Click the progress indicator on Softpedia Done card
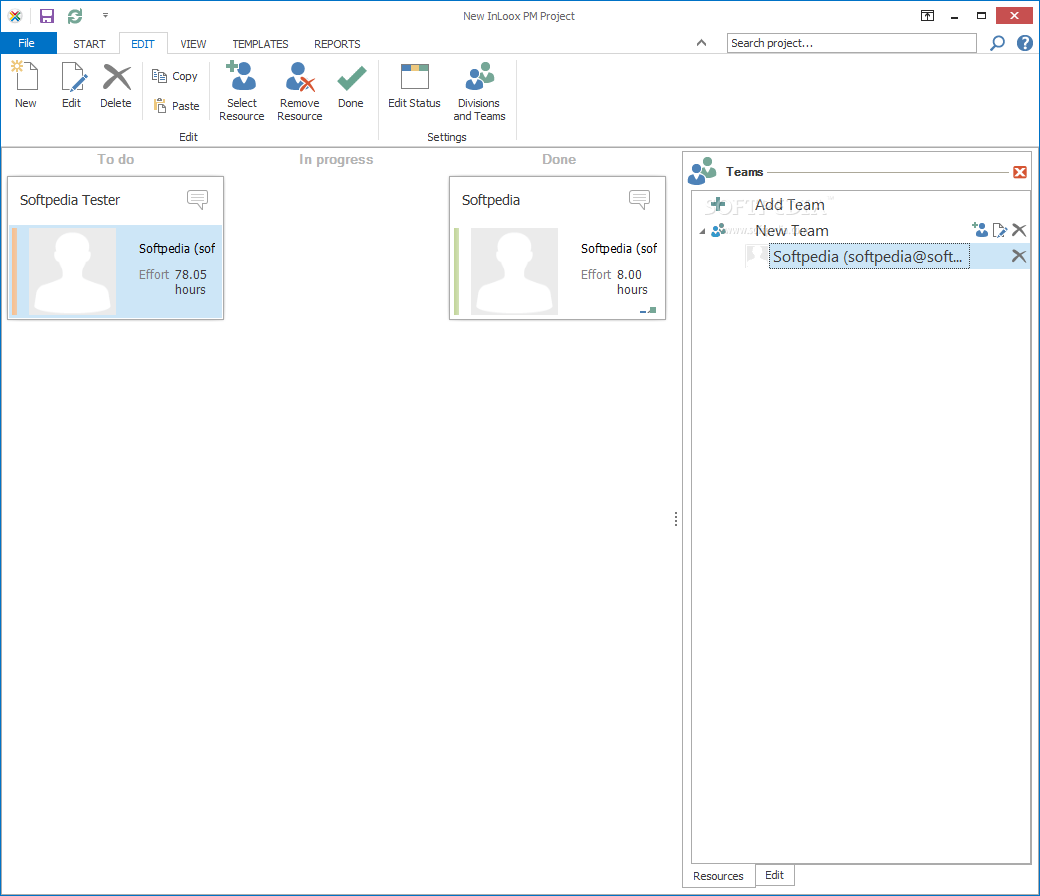This screenshot has height=896, width=1040. 648,310
